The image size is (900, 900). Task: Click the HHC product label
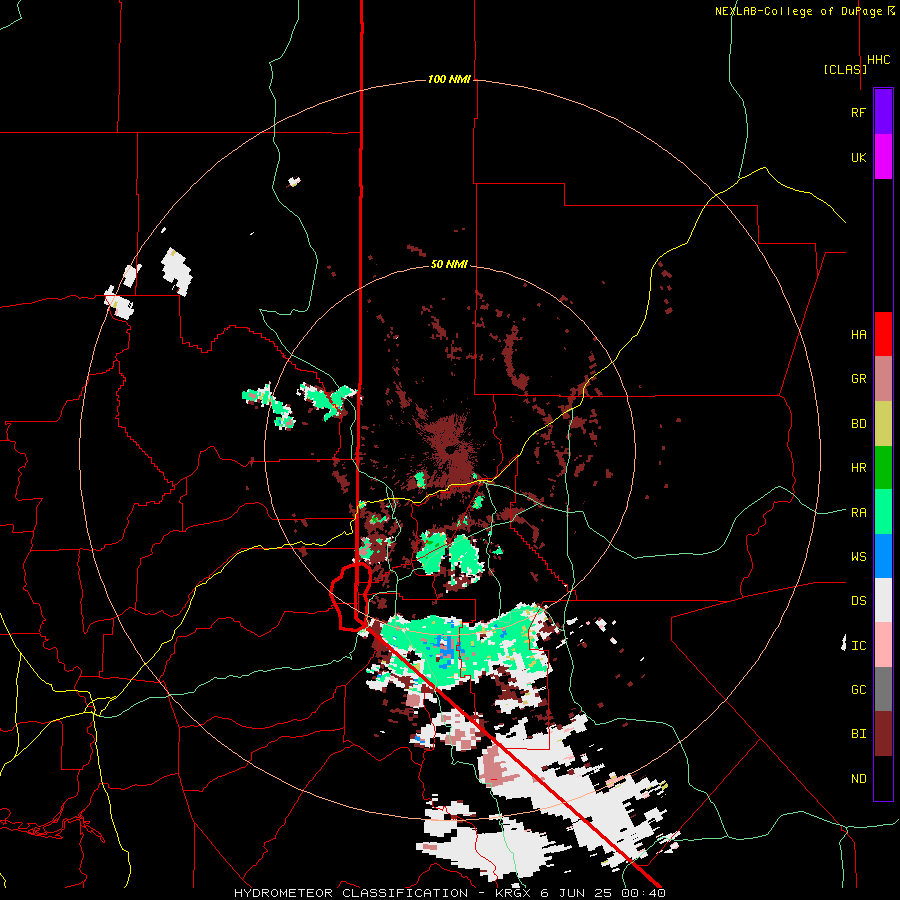[879, 60]
